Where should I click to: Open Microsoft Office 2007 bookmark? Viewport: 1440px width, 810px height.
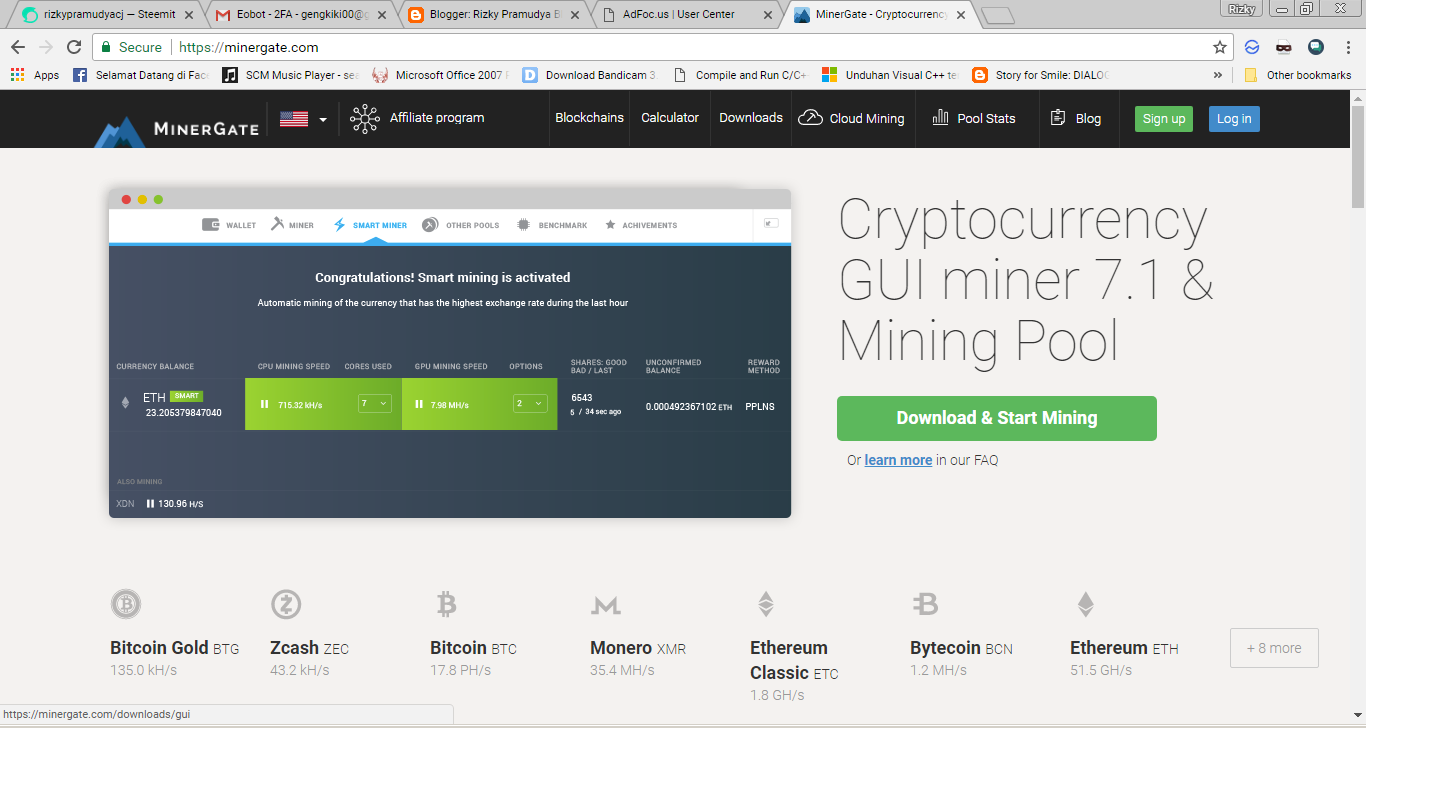click(x=441, y=75)
